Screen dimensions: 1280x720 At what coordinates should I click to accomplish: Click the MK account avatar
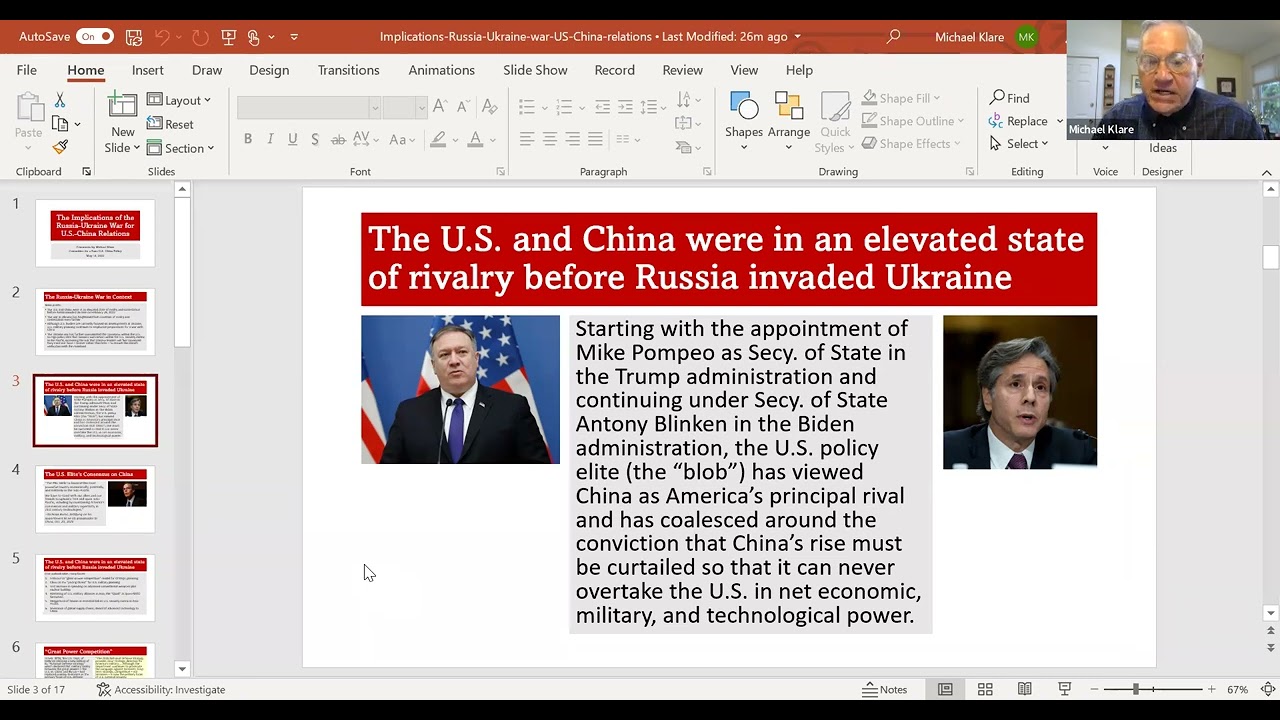[x=1026, y=37]
